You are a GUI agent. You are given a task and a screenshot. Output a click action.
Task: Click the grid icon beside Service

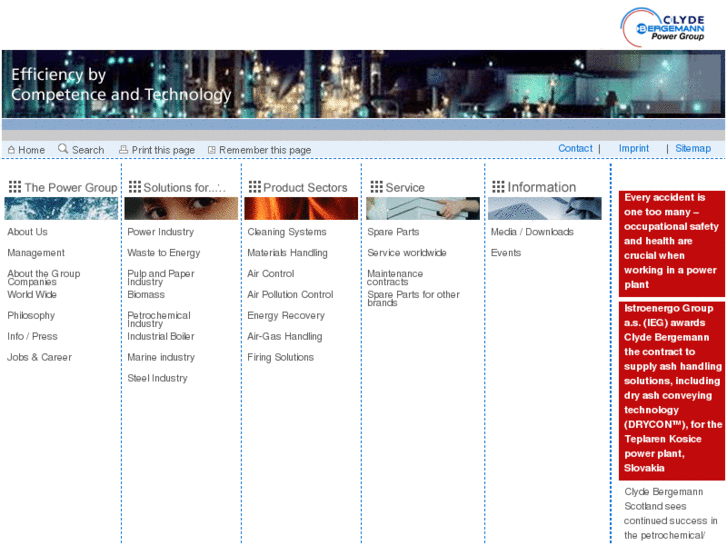point(376,187)
